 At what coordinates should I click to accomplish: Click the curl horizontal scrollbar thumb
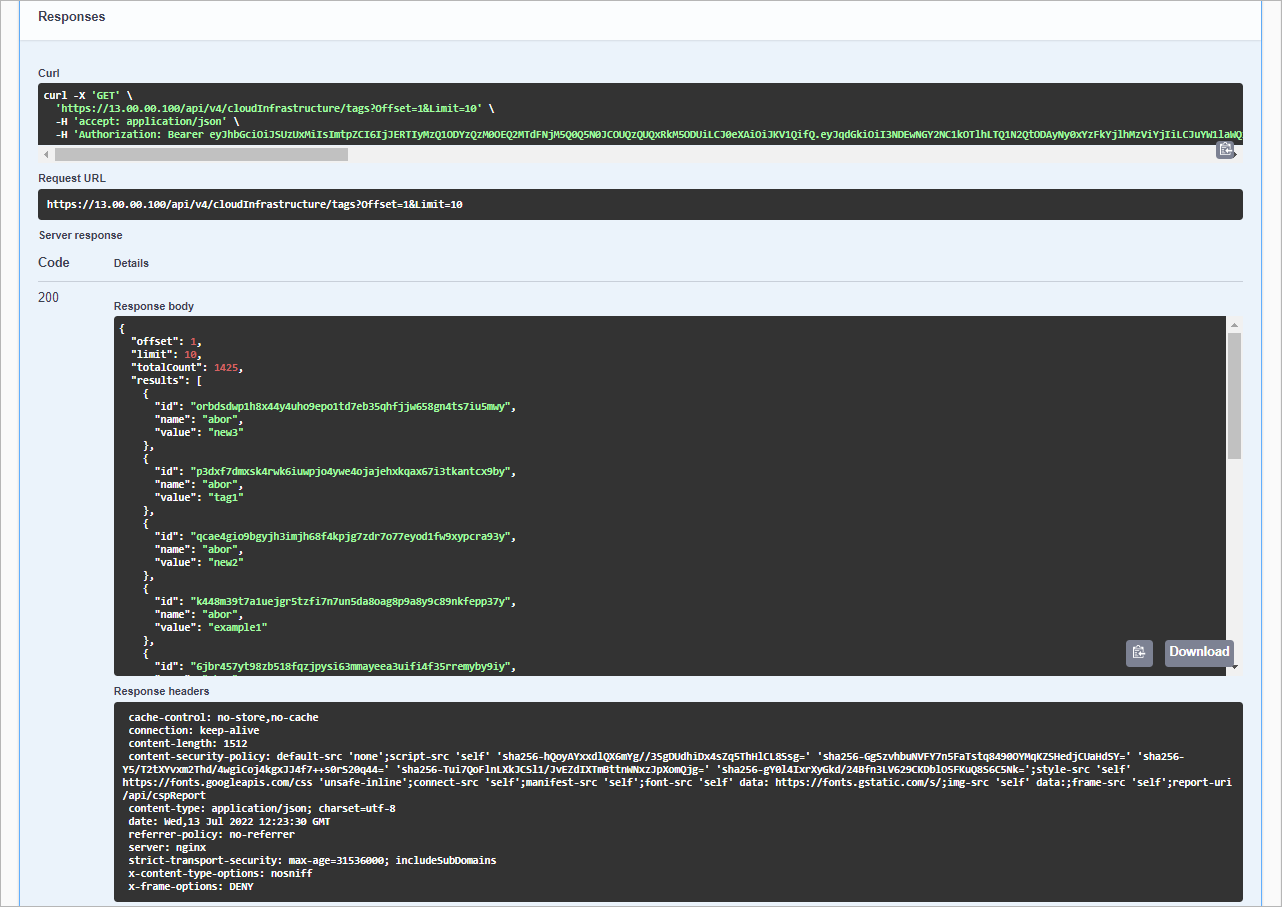tap(201, 155)
